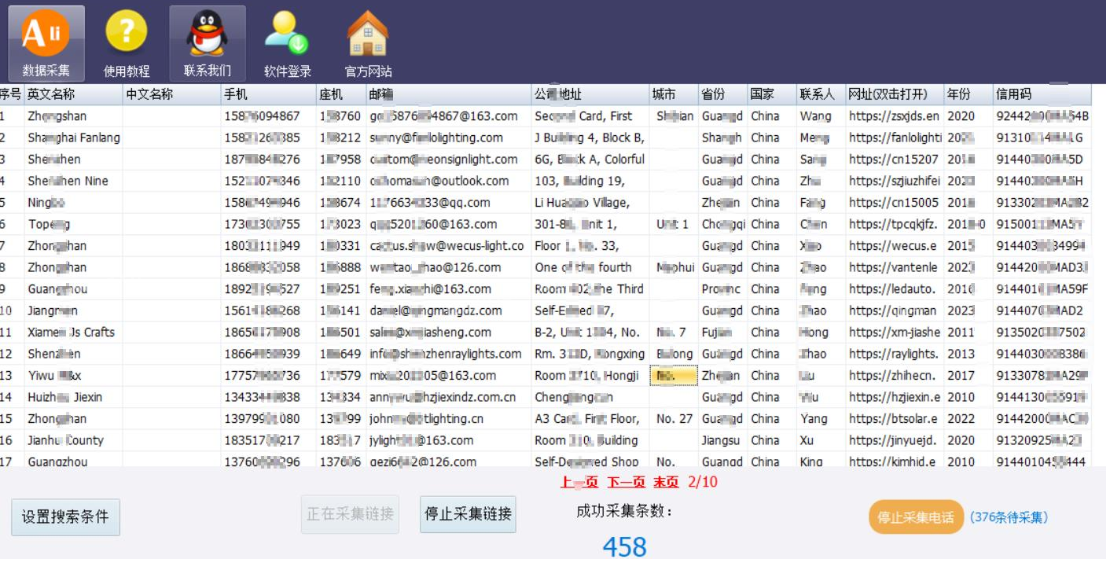
Task: Open the 使用教程 help icon
Action: [x=126, y=44]
